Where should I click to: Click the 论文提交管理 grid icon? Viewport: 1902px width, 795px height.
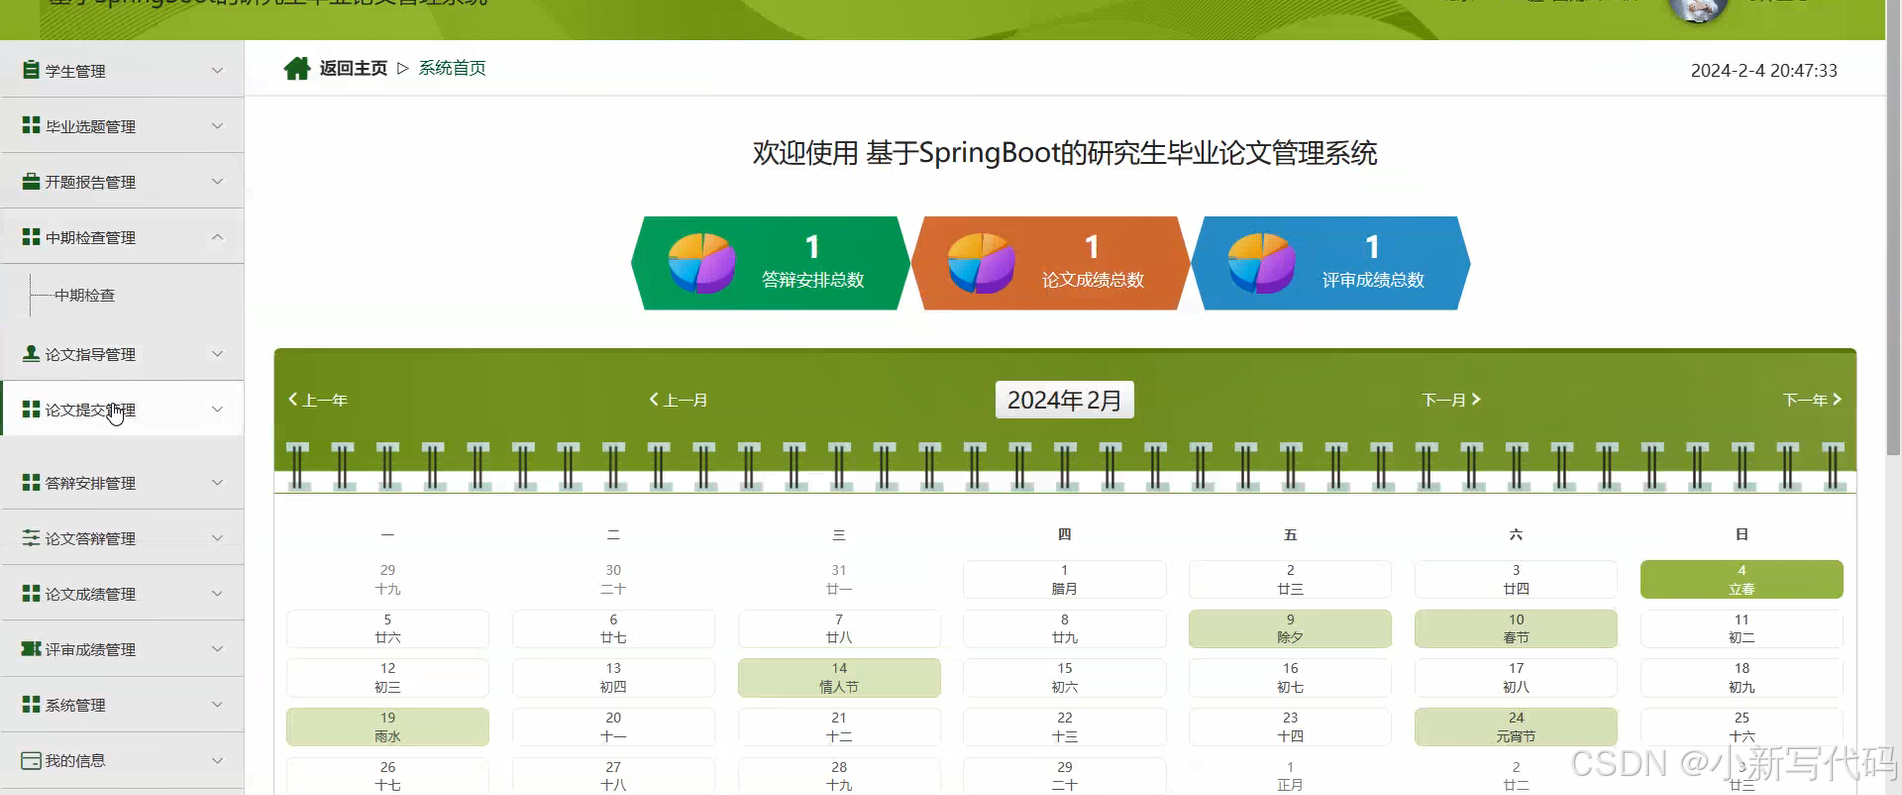31,409
